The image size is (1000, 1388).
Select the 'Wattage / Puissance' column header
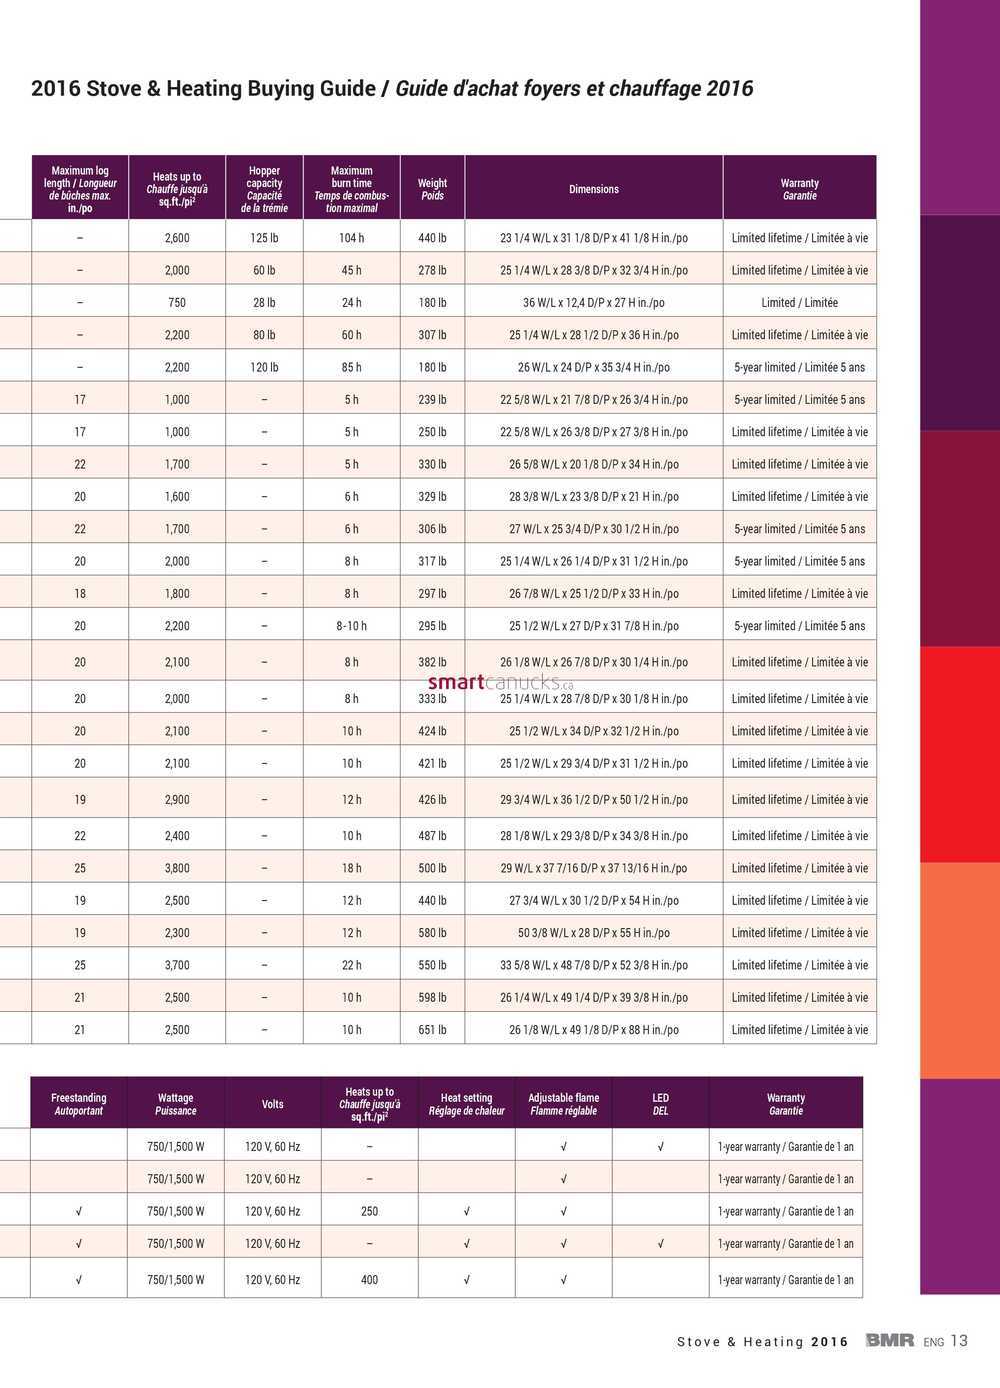[x=176, y=1104]
